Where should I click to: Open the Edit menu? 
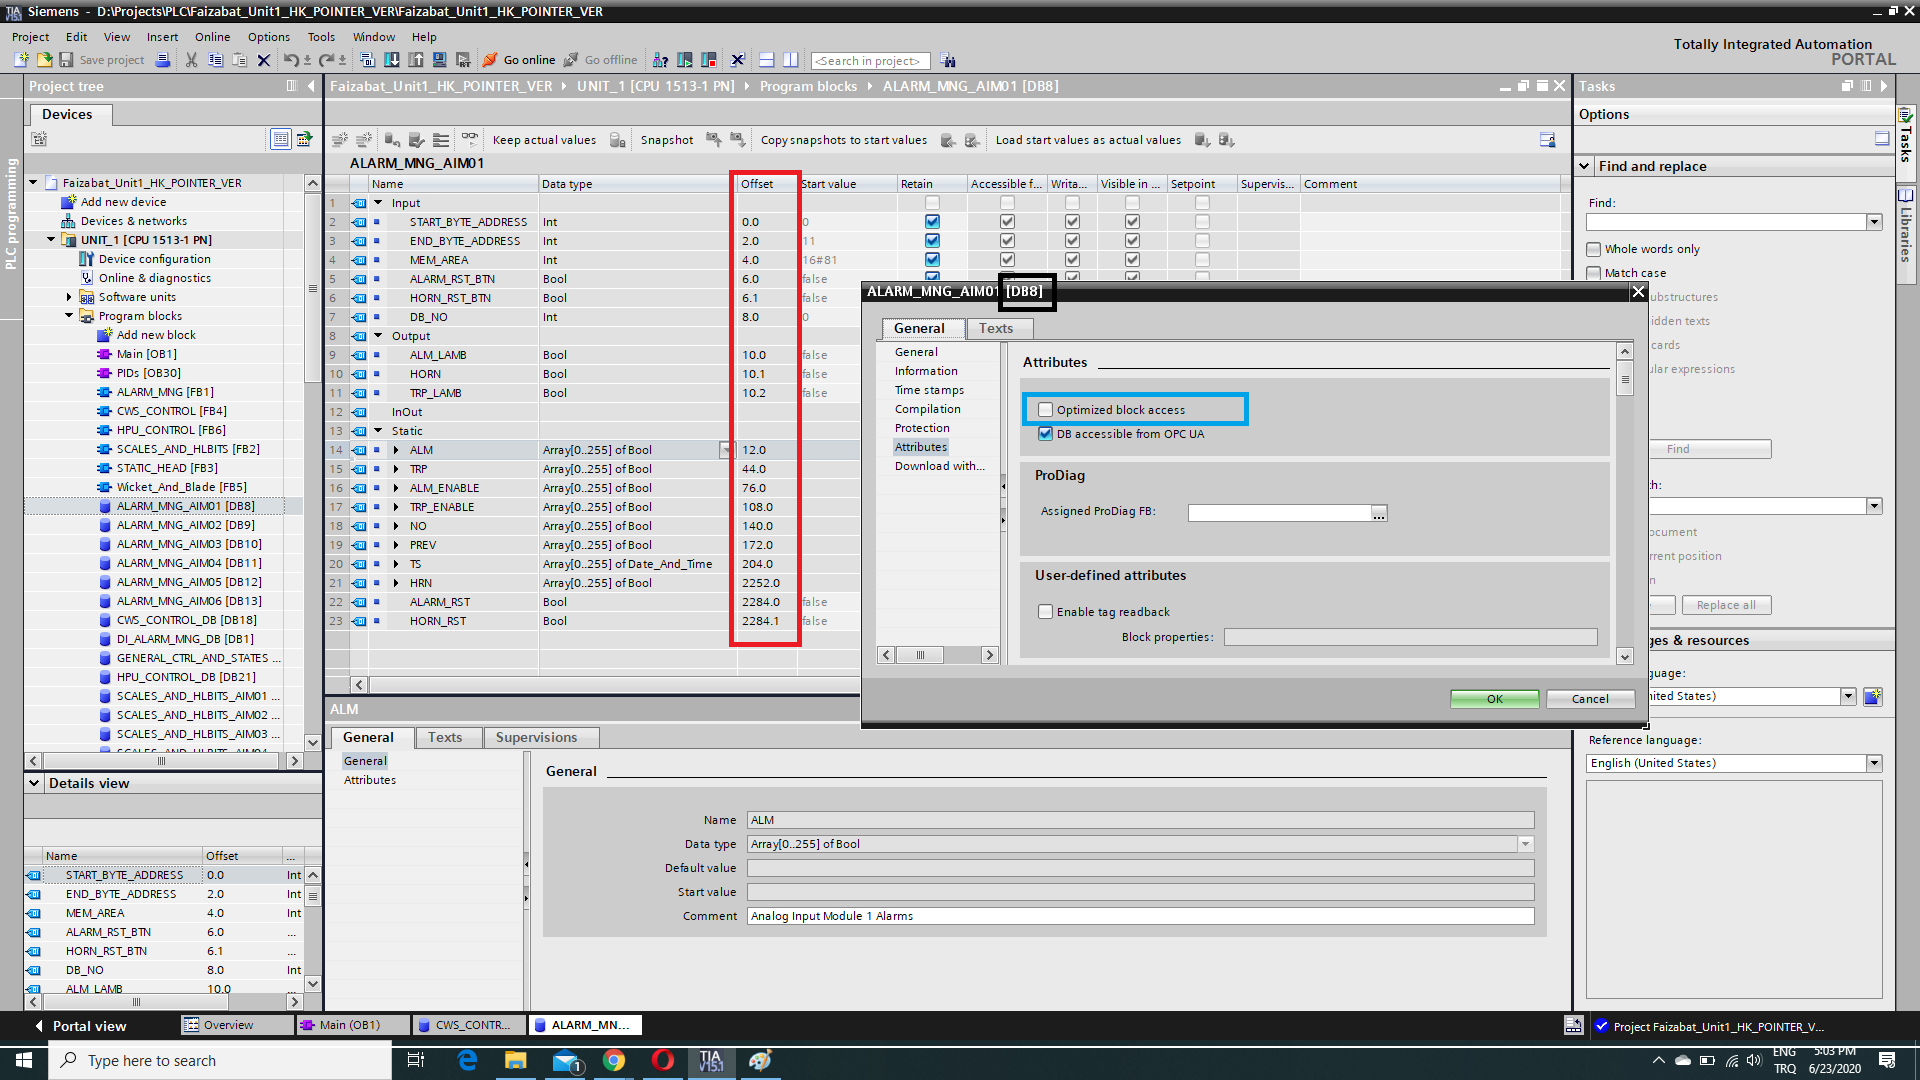point(76,37)
